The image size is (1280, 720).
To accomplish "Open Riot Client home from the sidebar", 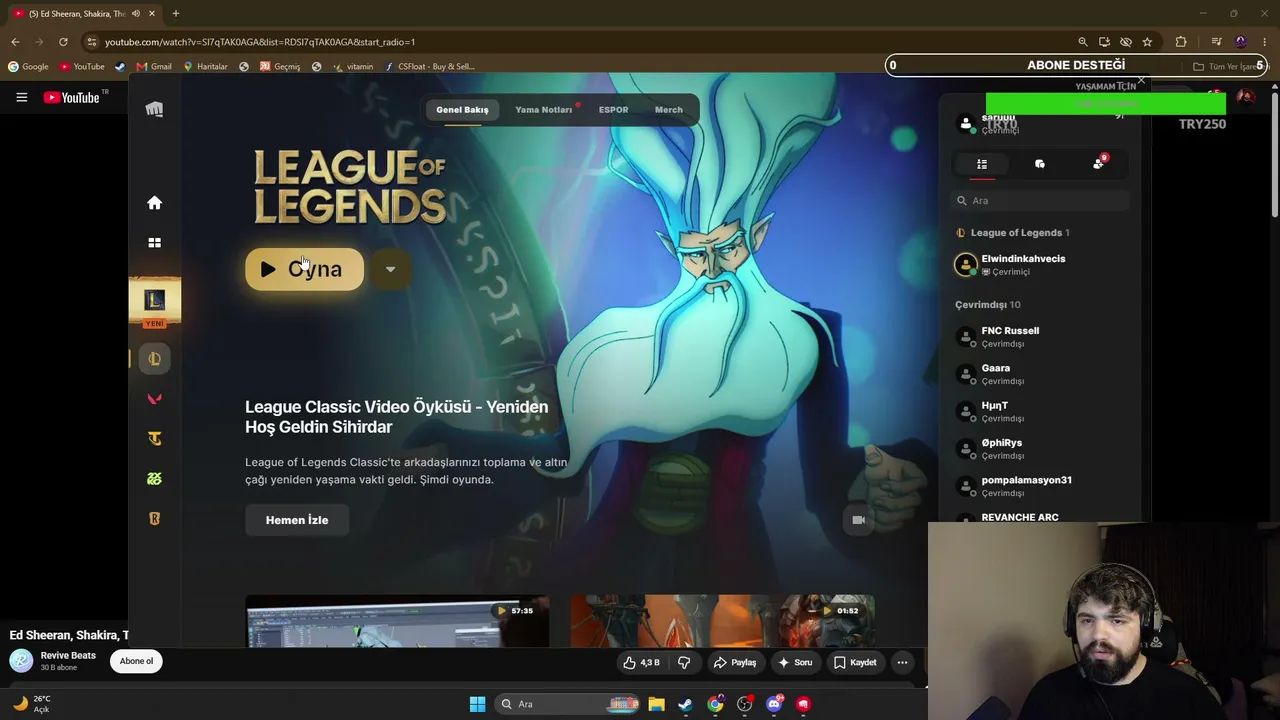I will pos(154,203).
